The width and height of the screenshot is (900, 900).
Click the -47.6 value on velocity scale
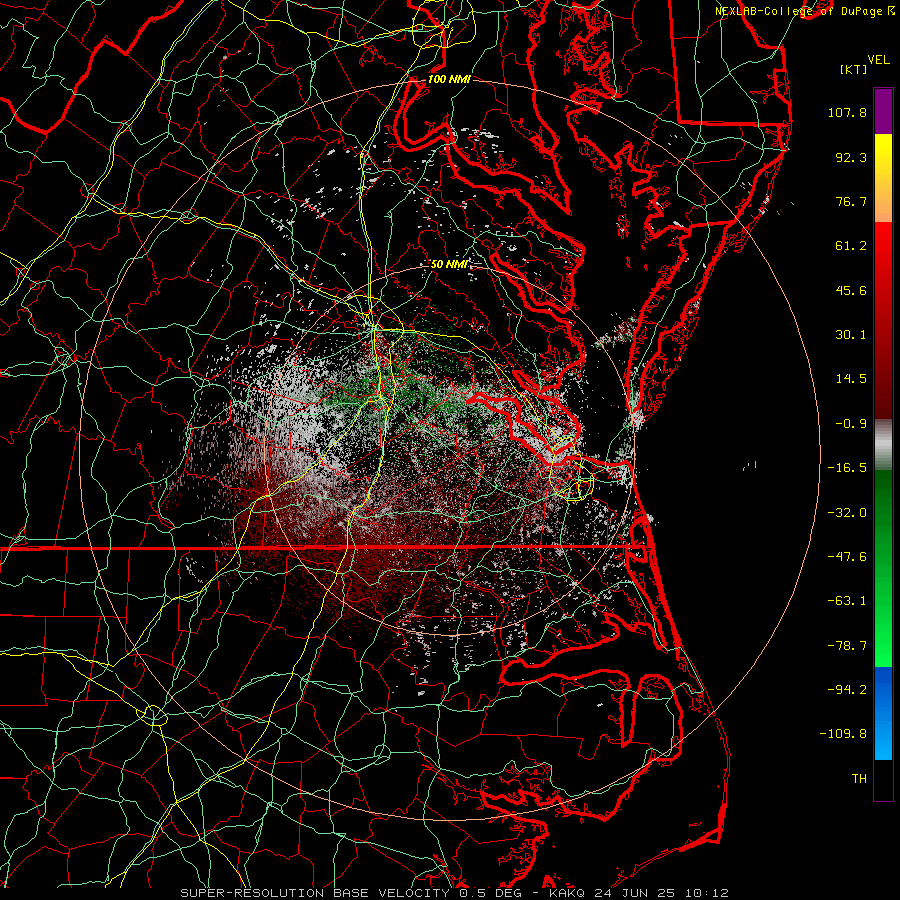point(847,557)
